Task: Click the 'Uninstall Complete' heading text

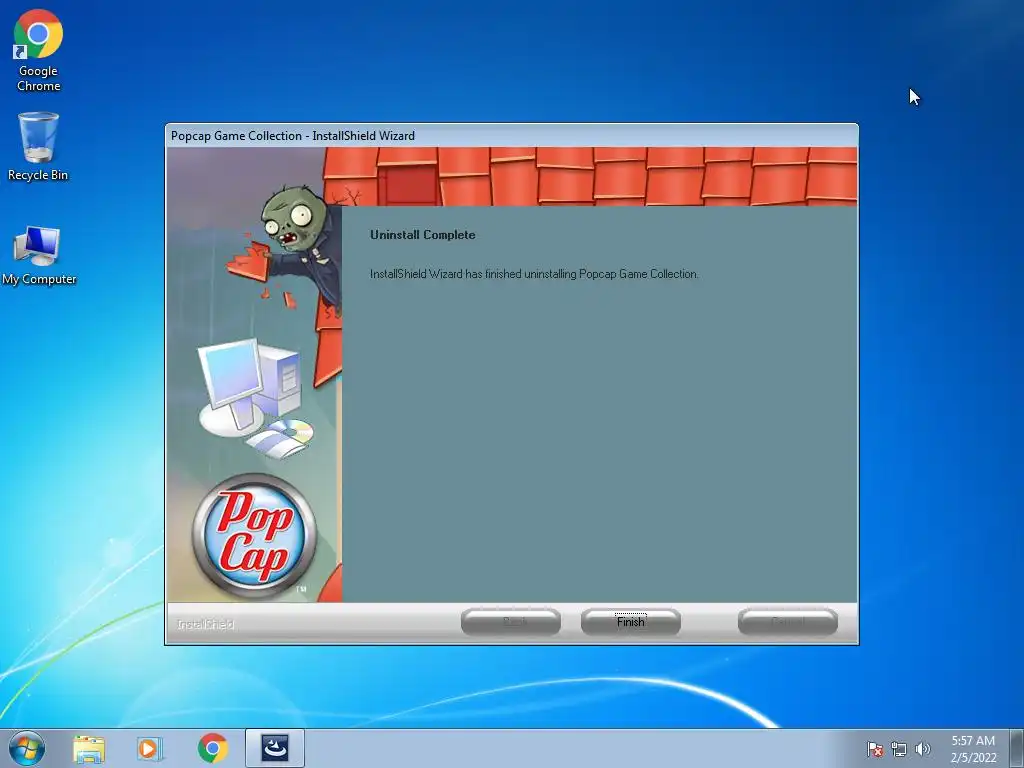Action: point(423,235)
